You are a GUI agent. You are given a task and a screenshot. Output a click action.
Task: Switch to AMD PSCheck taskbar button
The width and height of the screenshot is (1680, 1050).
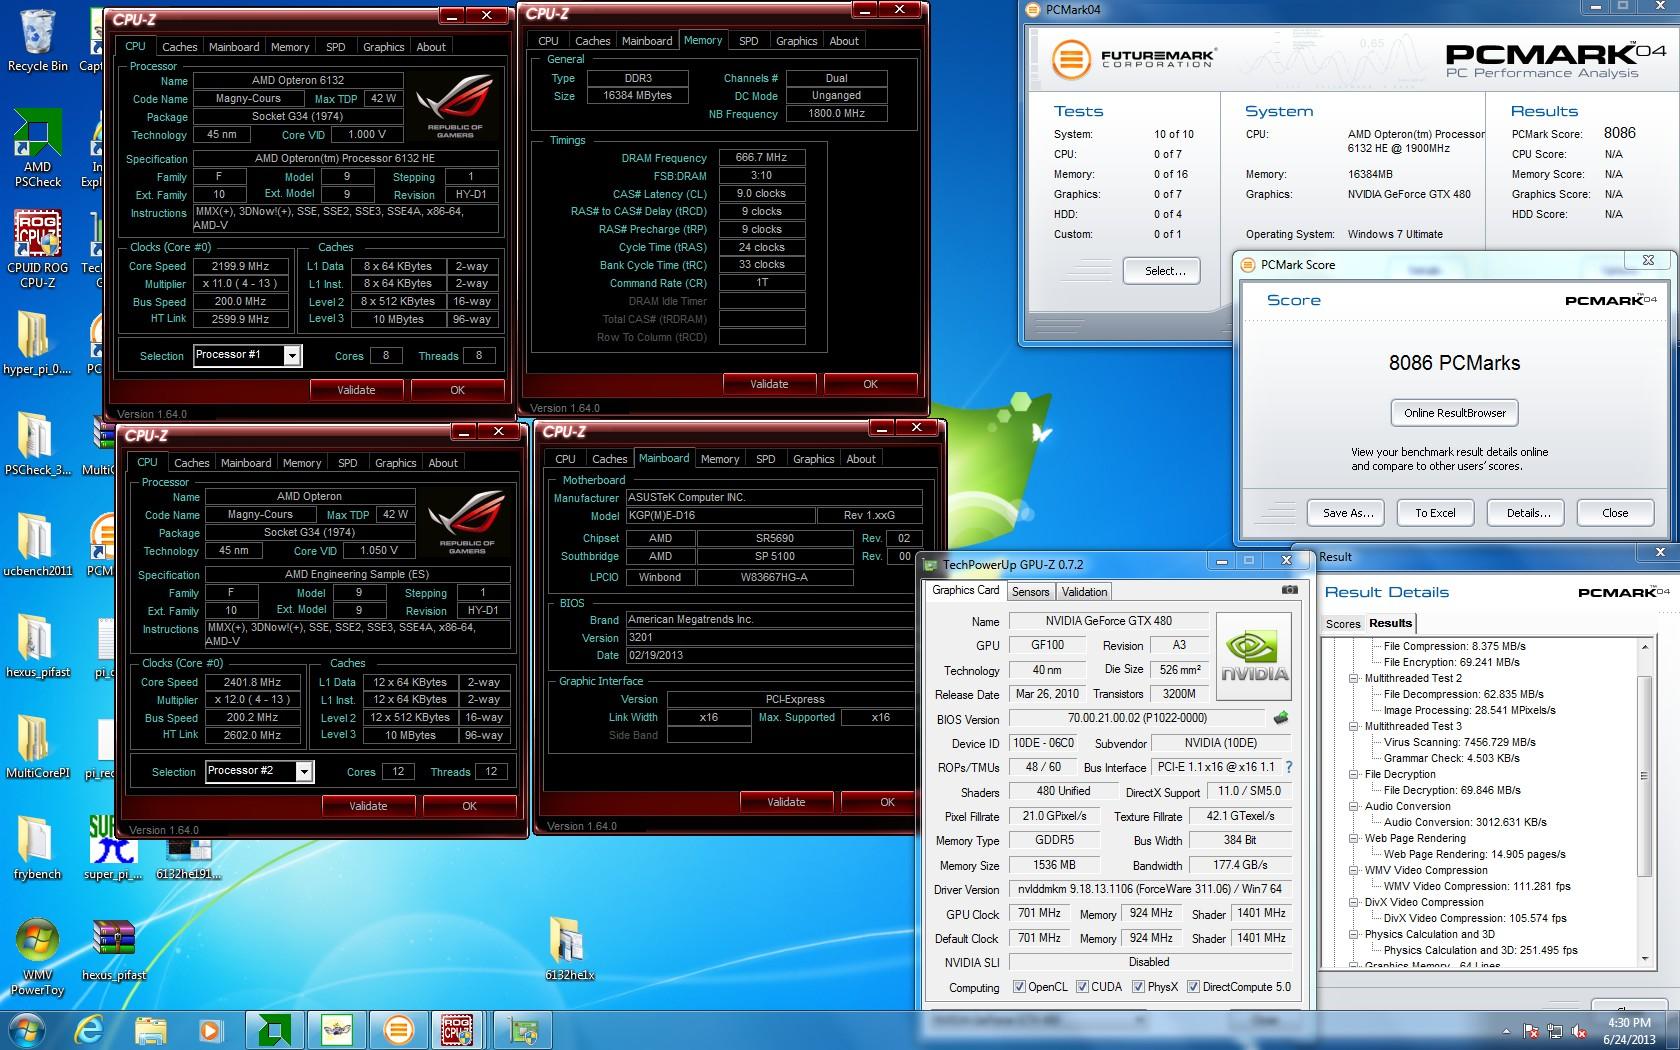(x=274, y=1029)
